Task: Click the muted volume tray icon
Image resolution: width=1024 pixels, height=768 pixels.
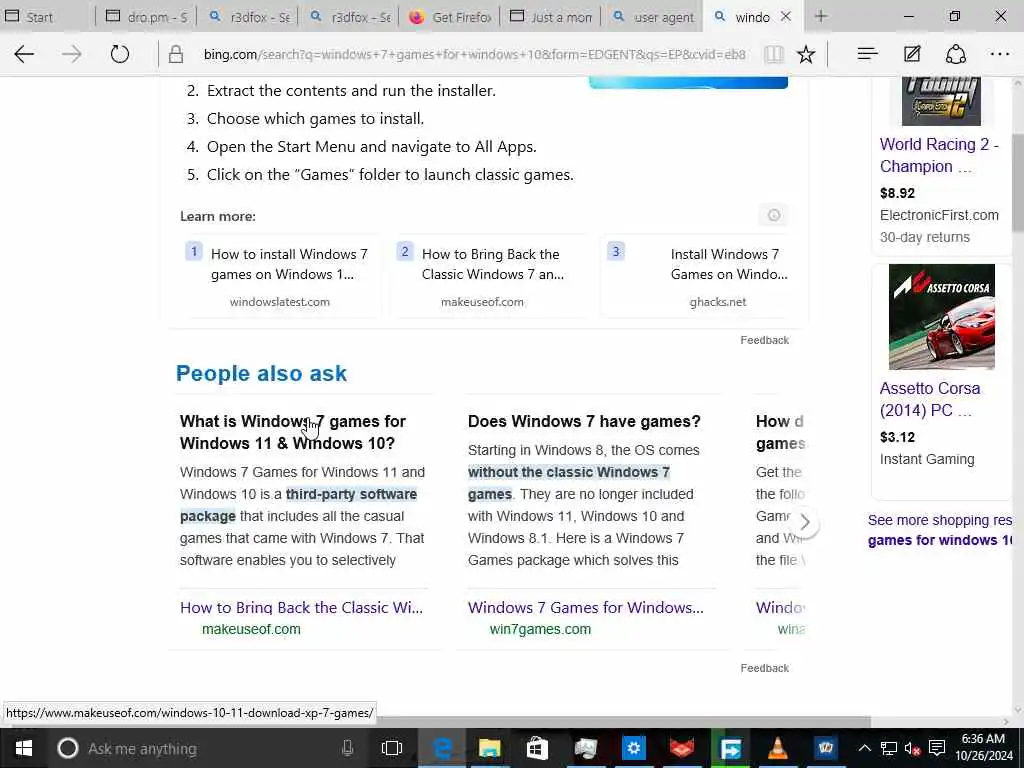Action: coord(912,748)
